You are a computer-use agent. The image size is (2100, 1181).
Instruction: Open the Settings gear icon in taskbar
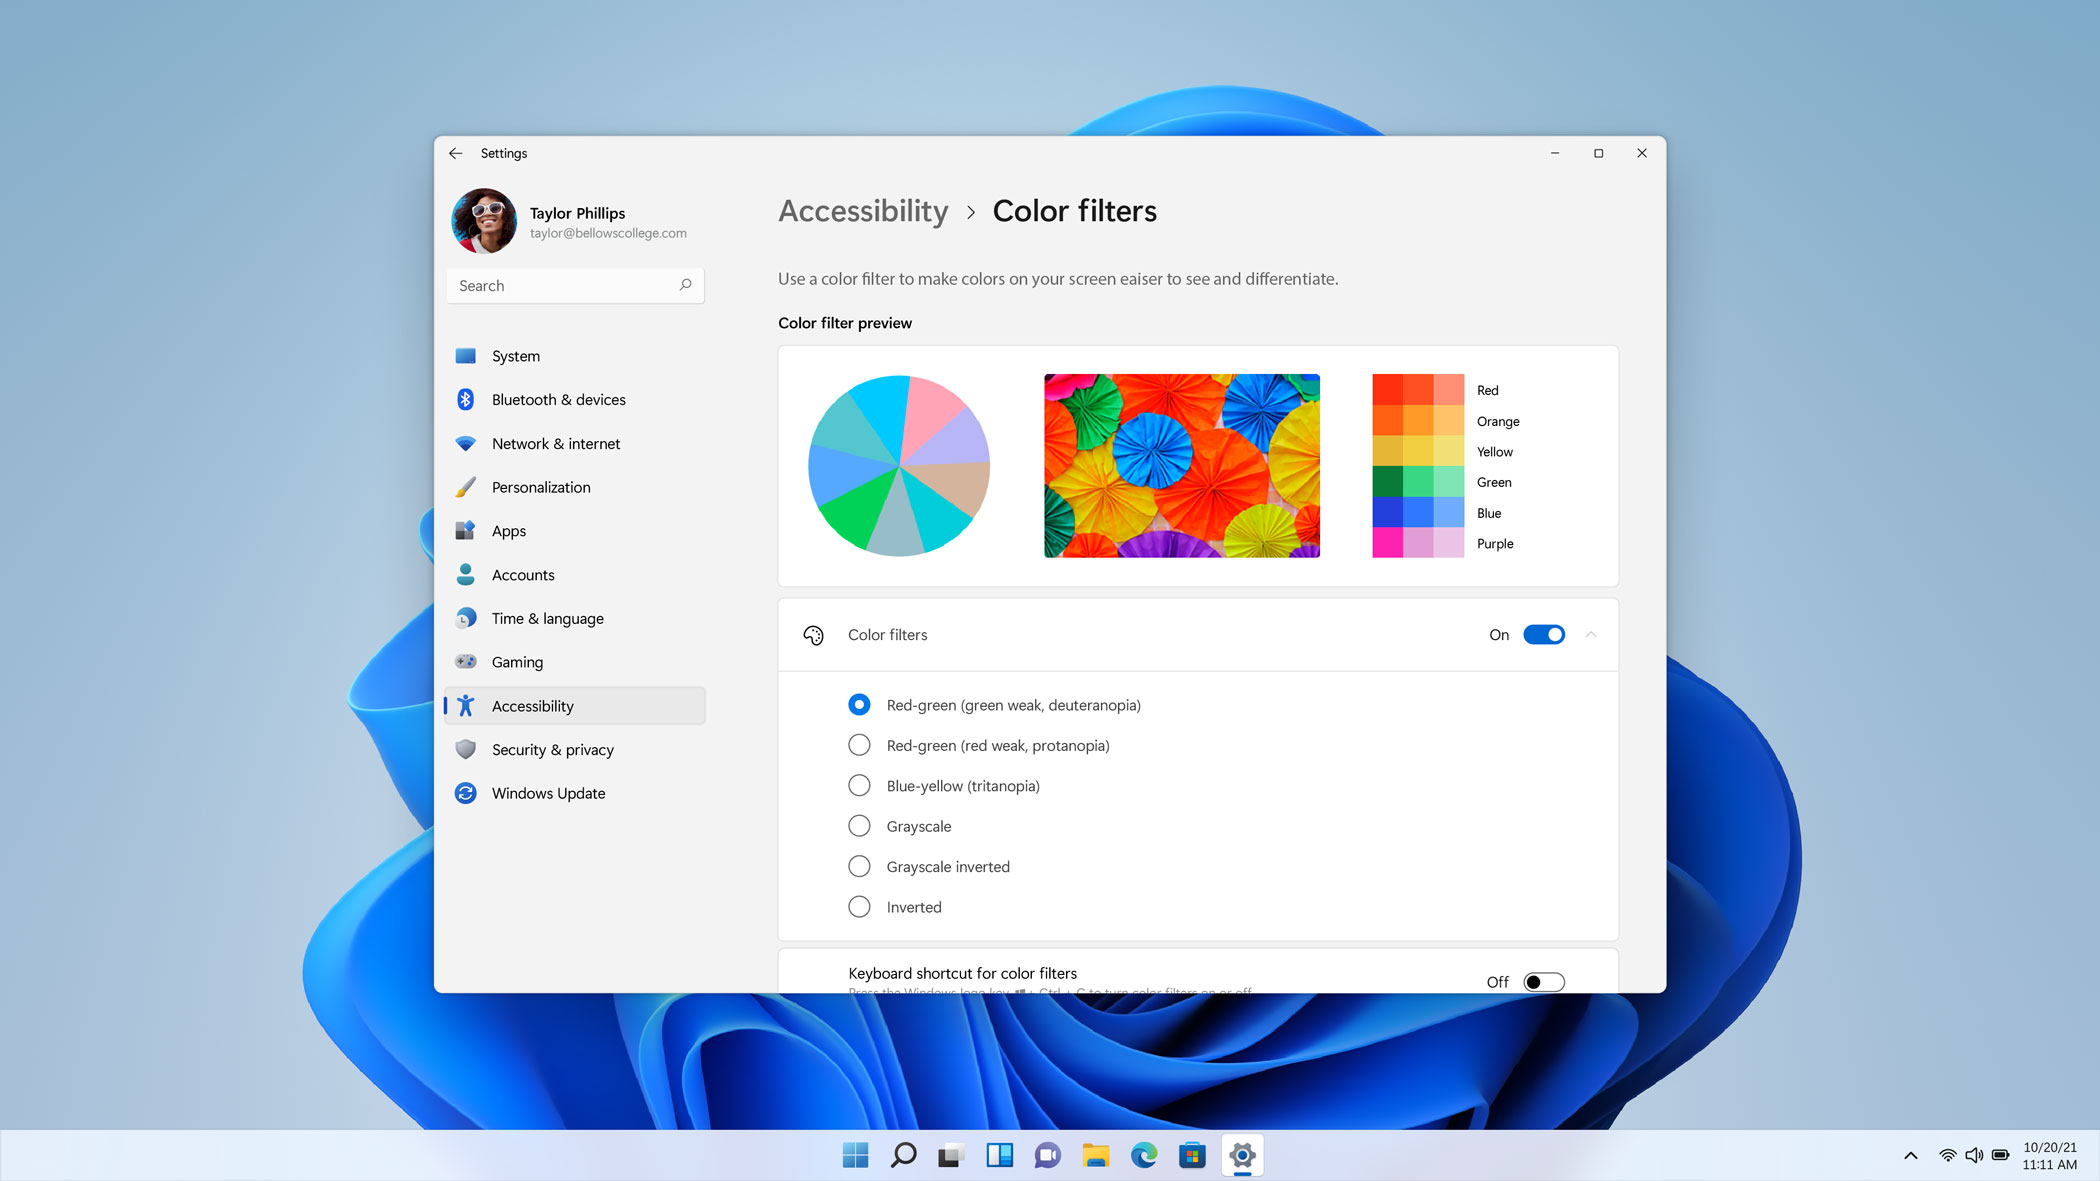[1239, 1155]
